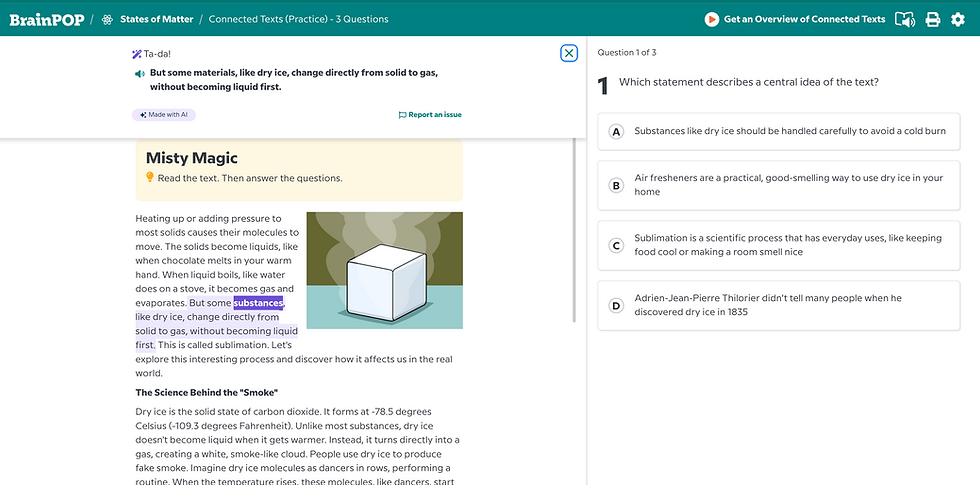Viewport: 980px width, 485px height.
Task: Click the lightbulb instruction icon
Action: point(150,178)
